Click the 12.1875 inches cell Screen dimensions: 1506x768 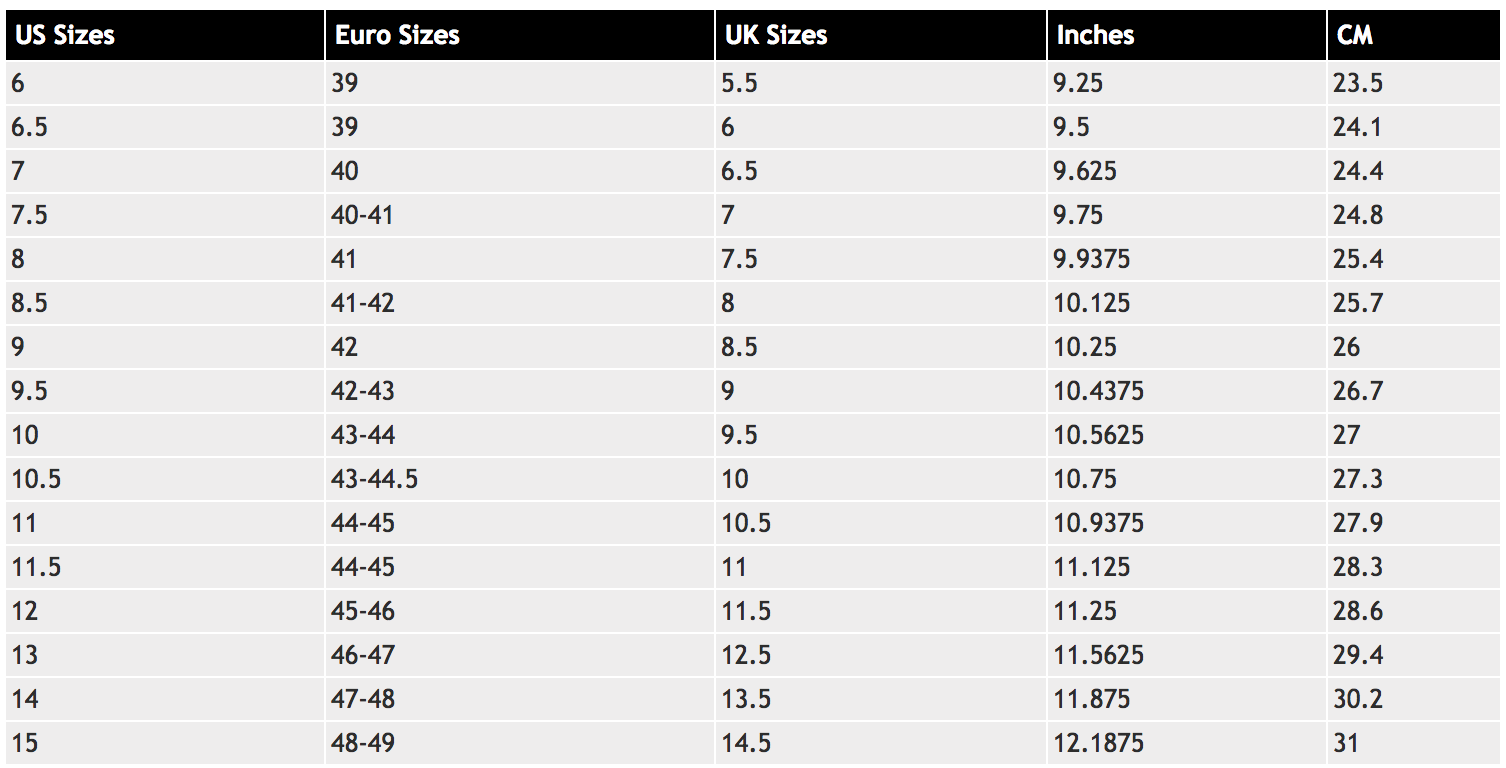tap(1098, 743)
